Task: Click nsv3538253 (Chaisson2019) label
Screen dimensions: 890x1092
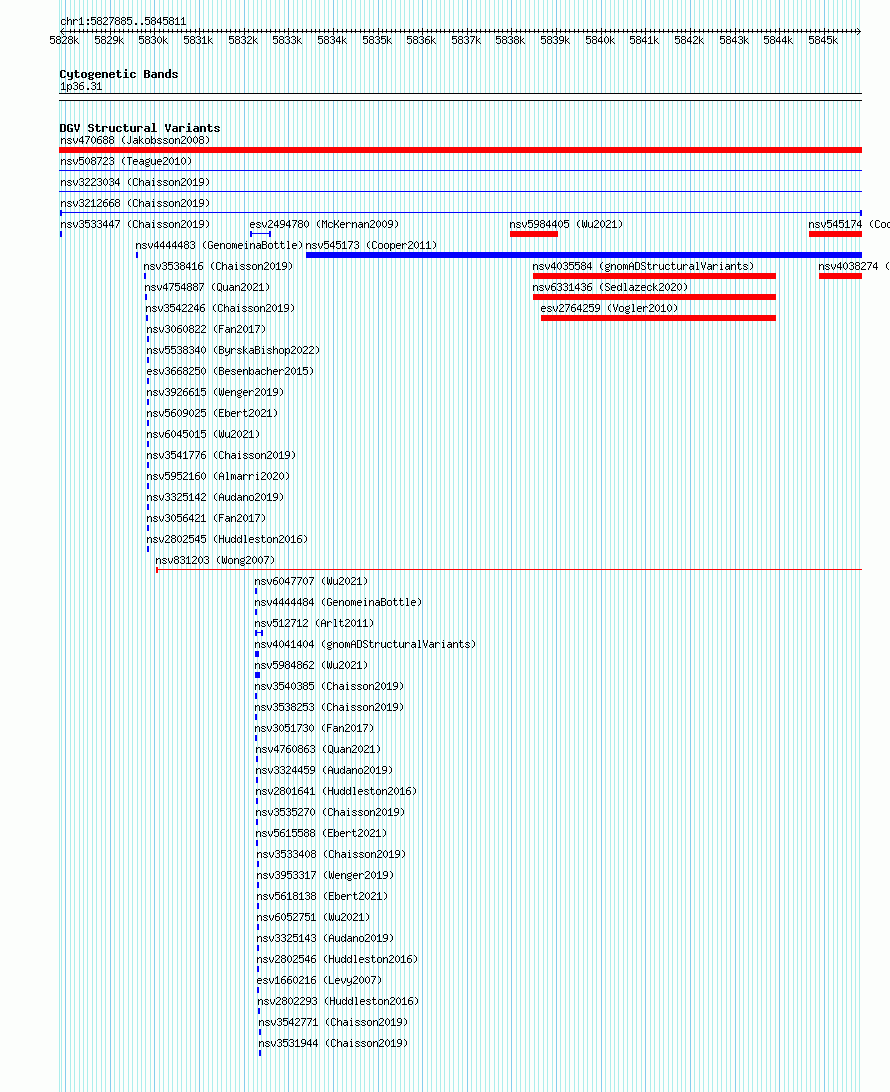Action: coord(329,707)
